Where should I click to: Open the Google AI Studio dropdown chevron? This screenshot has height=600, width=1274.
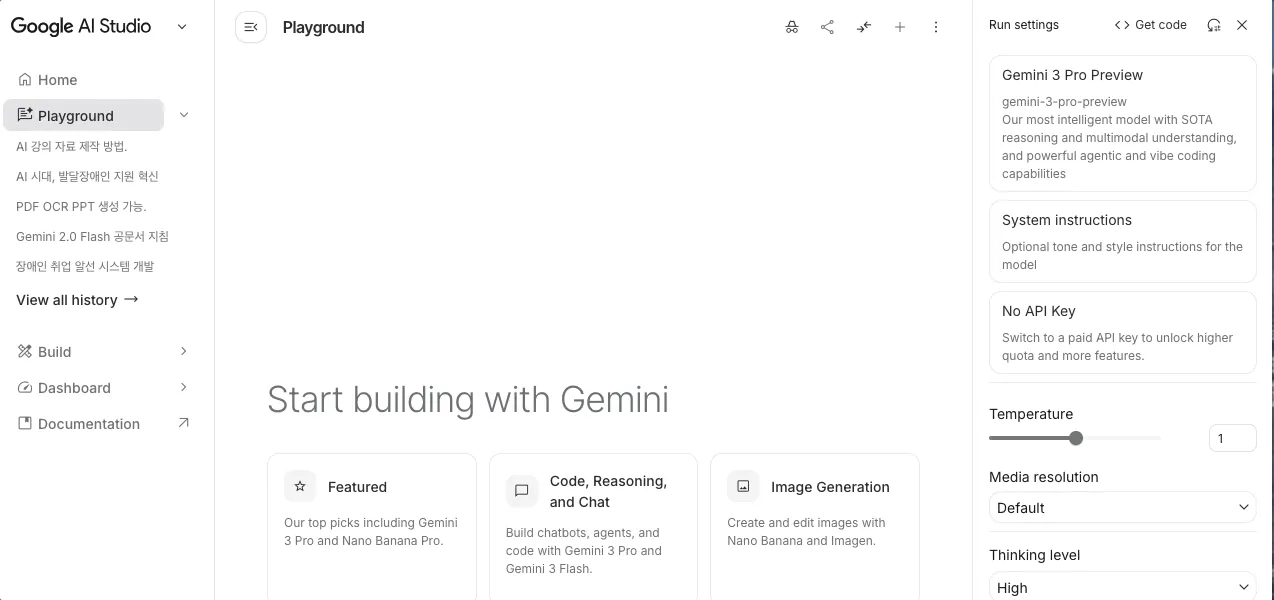click(x=182, y=27)
